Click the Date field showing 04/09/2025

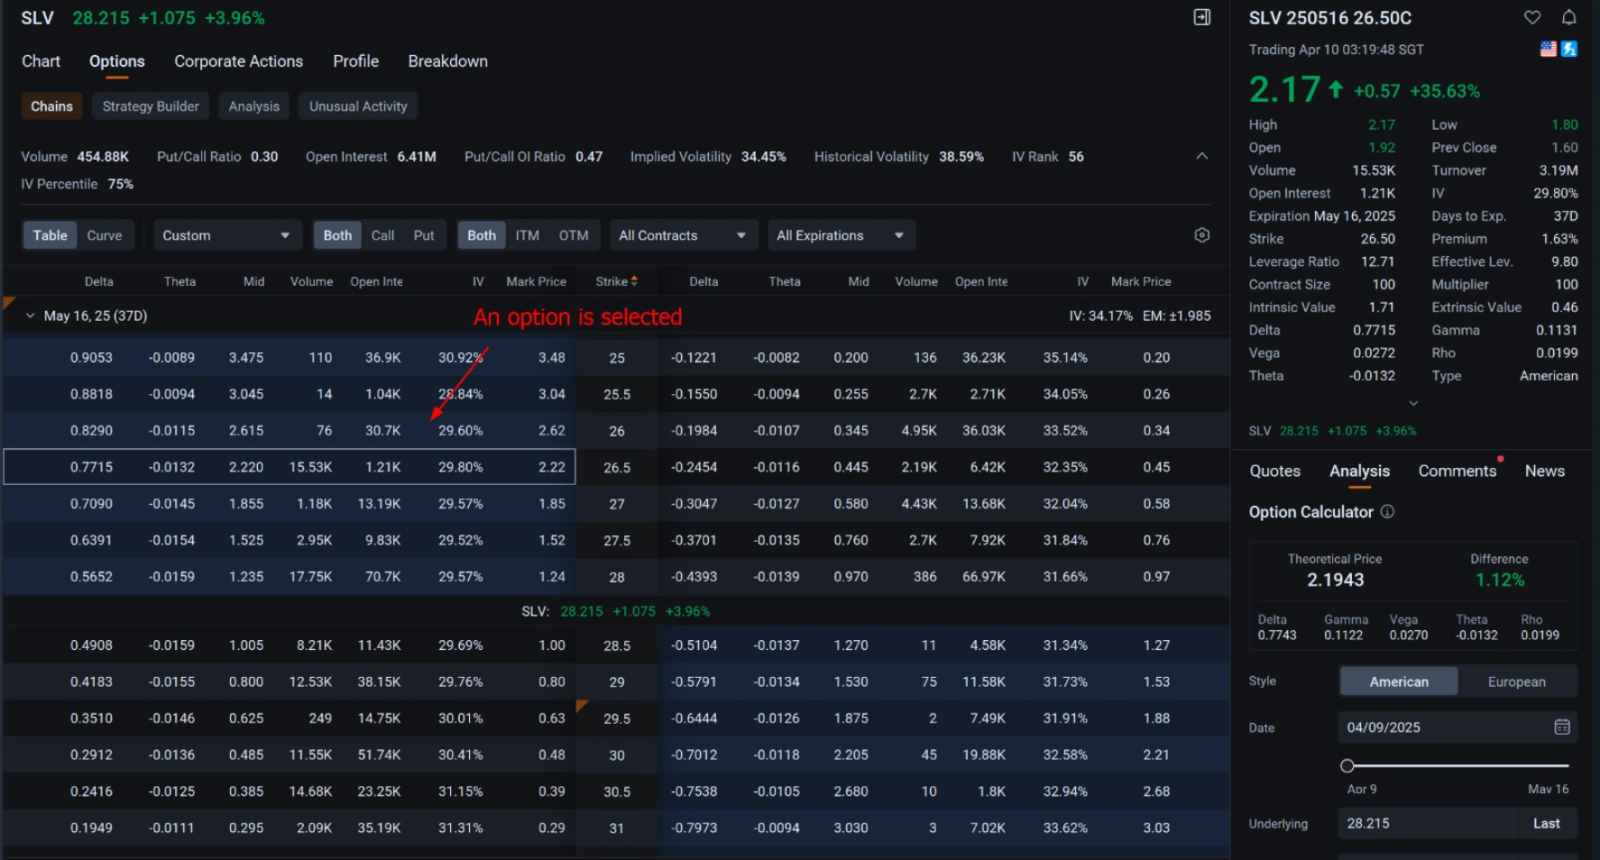coord(1457,727)
